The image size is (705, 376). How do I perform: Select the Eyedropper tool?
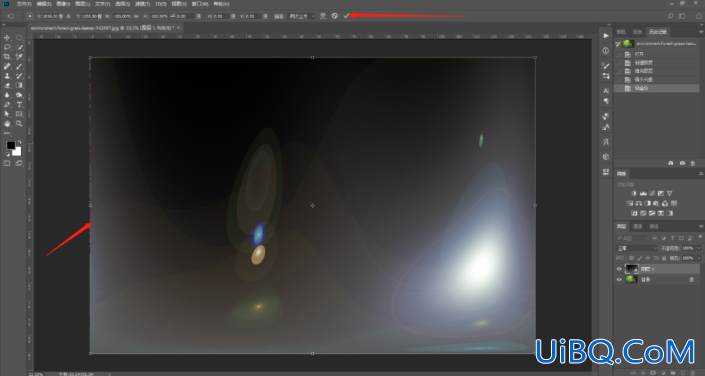tap(19, 57)
